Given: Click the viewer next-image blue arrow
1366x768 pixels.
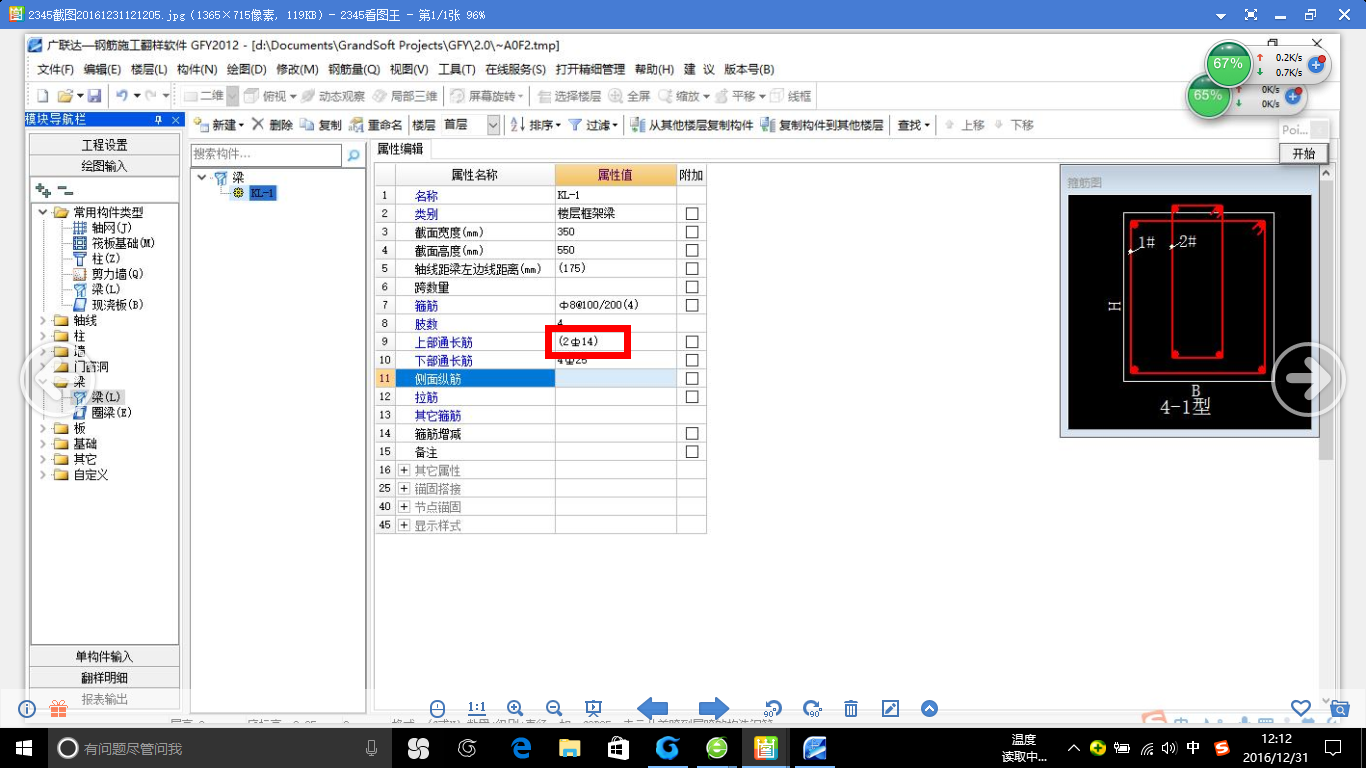Looking at the screenshot, I should (x=714, y=708).
